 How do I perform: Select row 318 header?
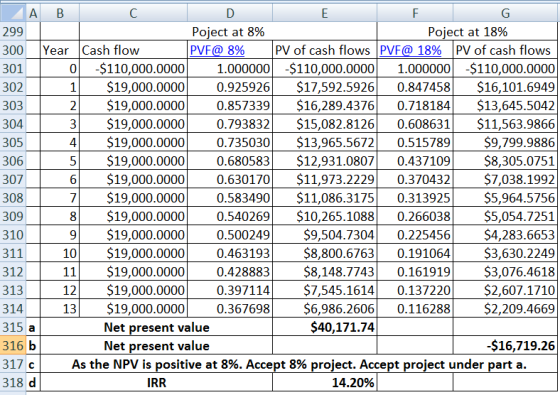point(13,382)
